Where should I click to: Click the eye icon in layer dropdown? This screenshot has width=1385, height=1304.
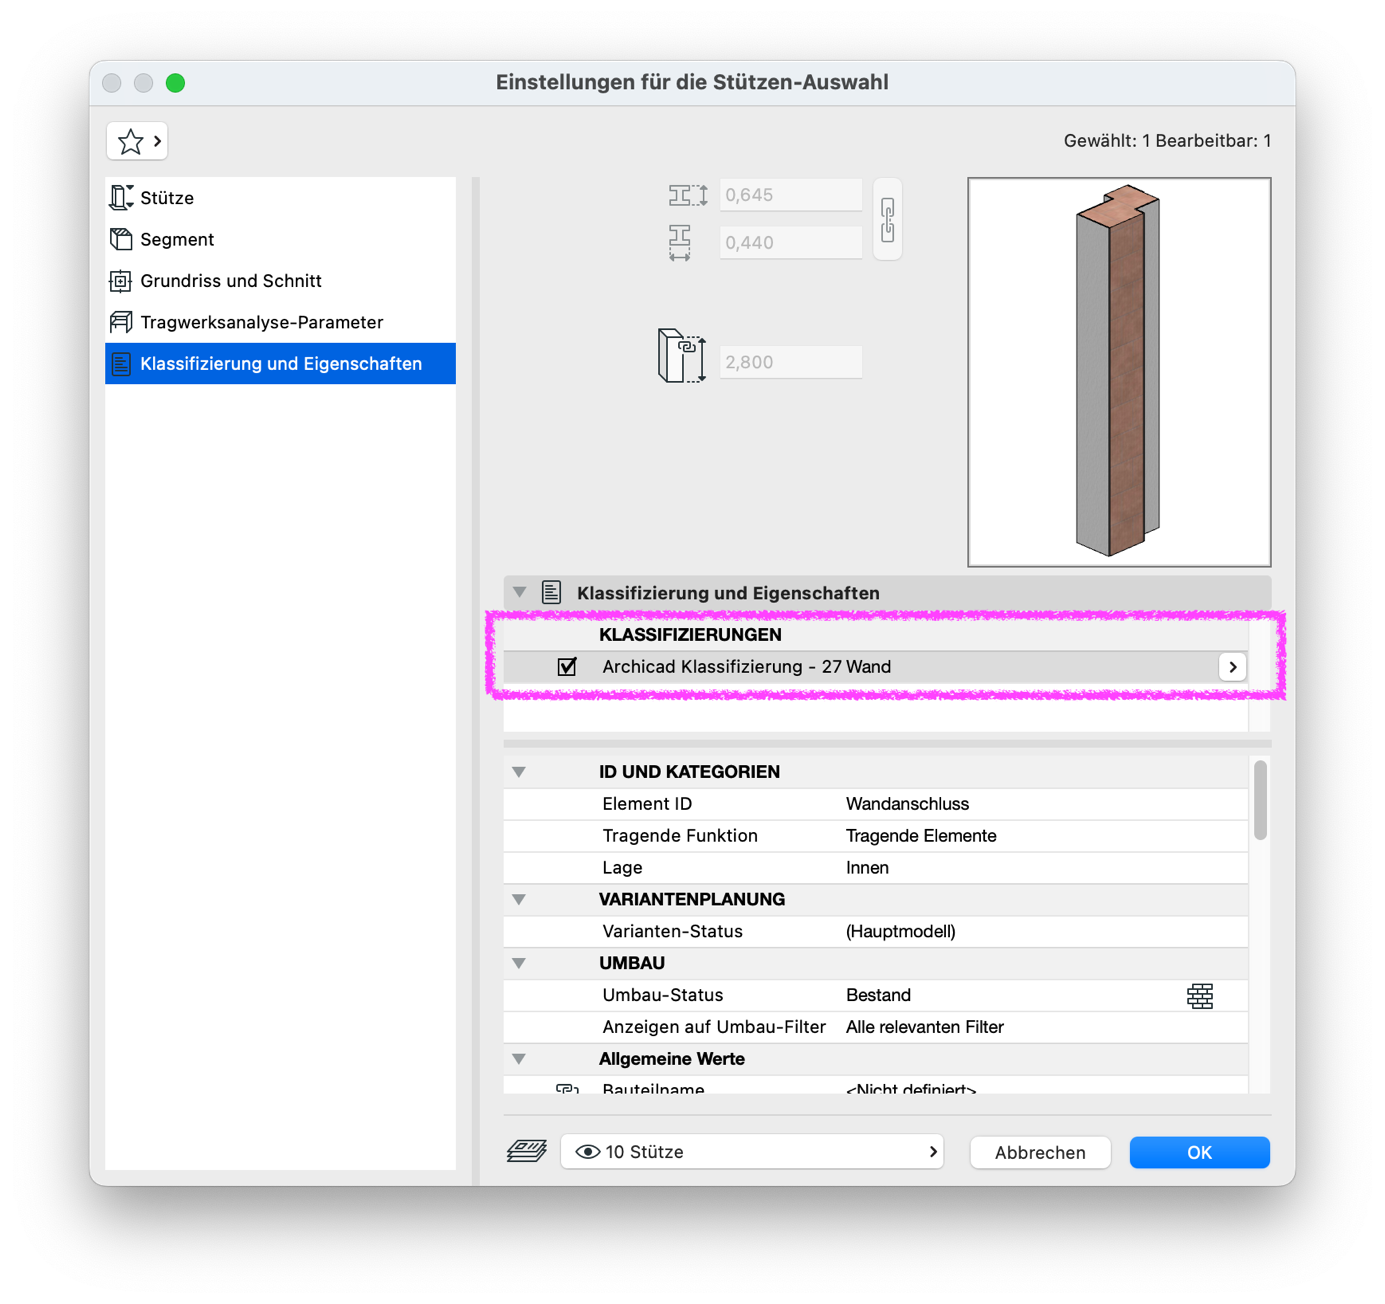pyautogui.click(x=588, y=1152)
